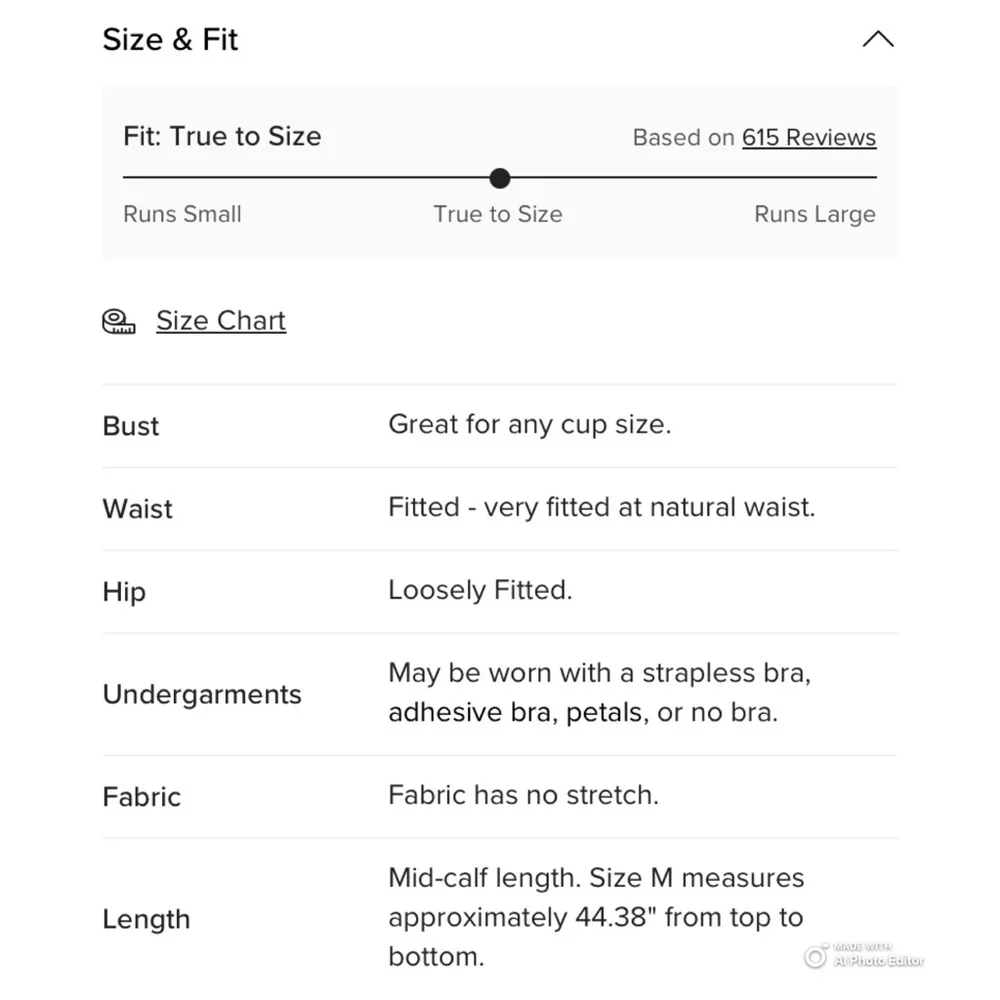
Task: Select the Fabric row label
Action: (142, 797)
